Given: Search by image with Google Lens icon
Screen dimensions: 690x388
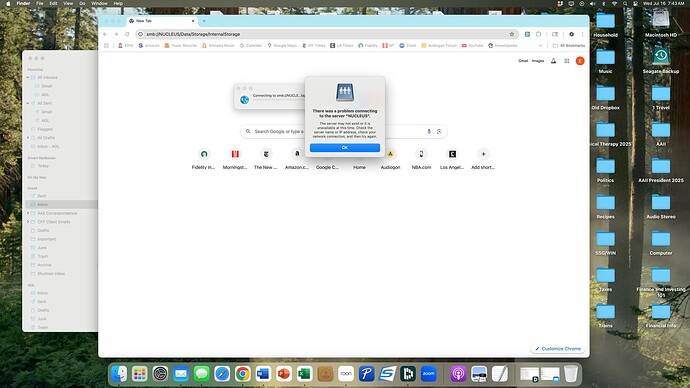Looking at the screenshot, I should 439,131.
